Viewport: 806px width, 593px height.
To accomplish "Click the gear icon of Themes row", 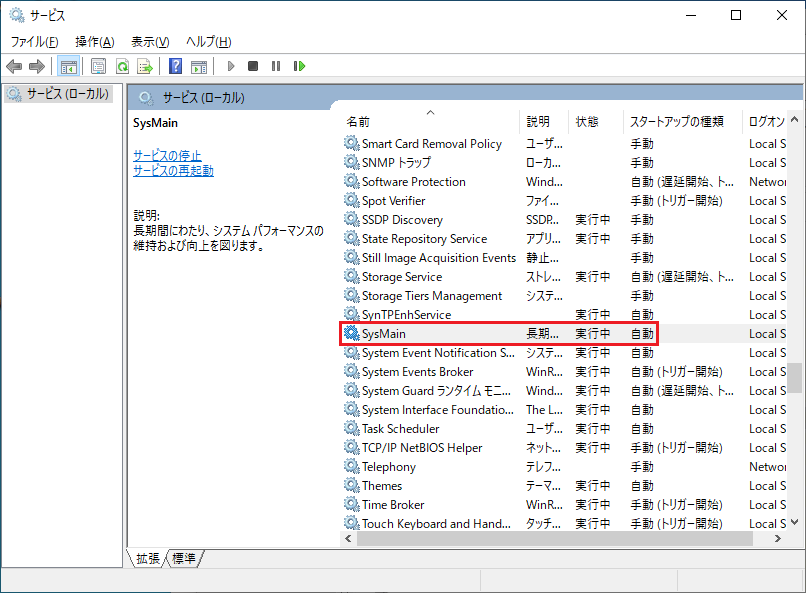I will coord(352,485).
